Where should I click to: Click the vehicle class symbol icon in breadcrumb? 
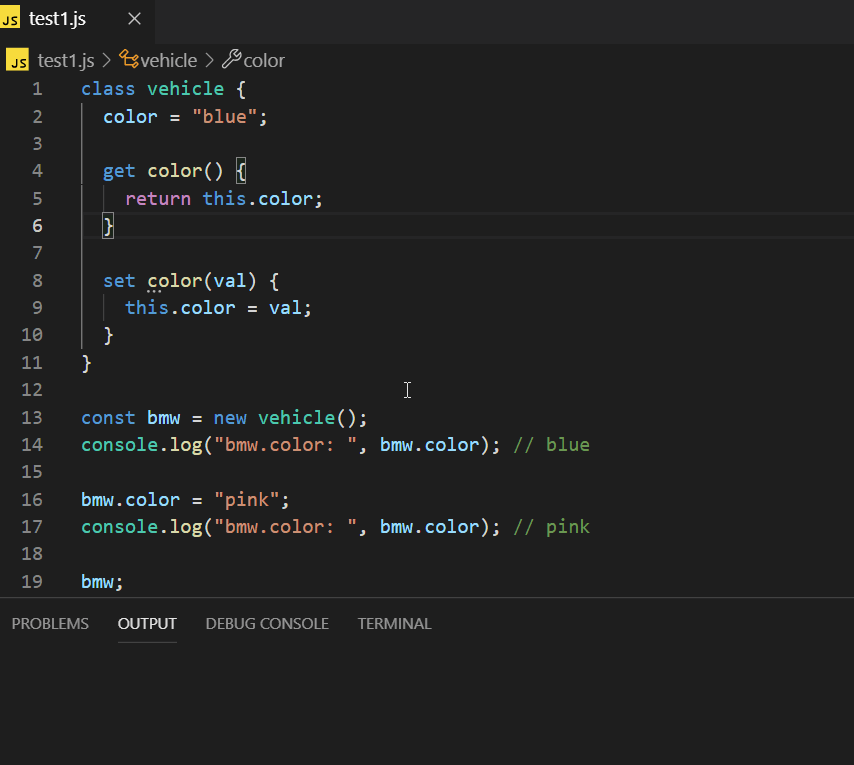click(129, 60)
